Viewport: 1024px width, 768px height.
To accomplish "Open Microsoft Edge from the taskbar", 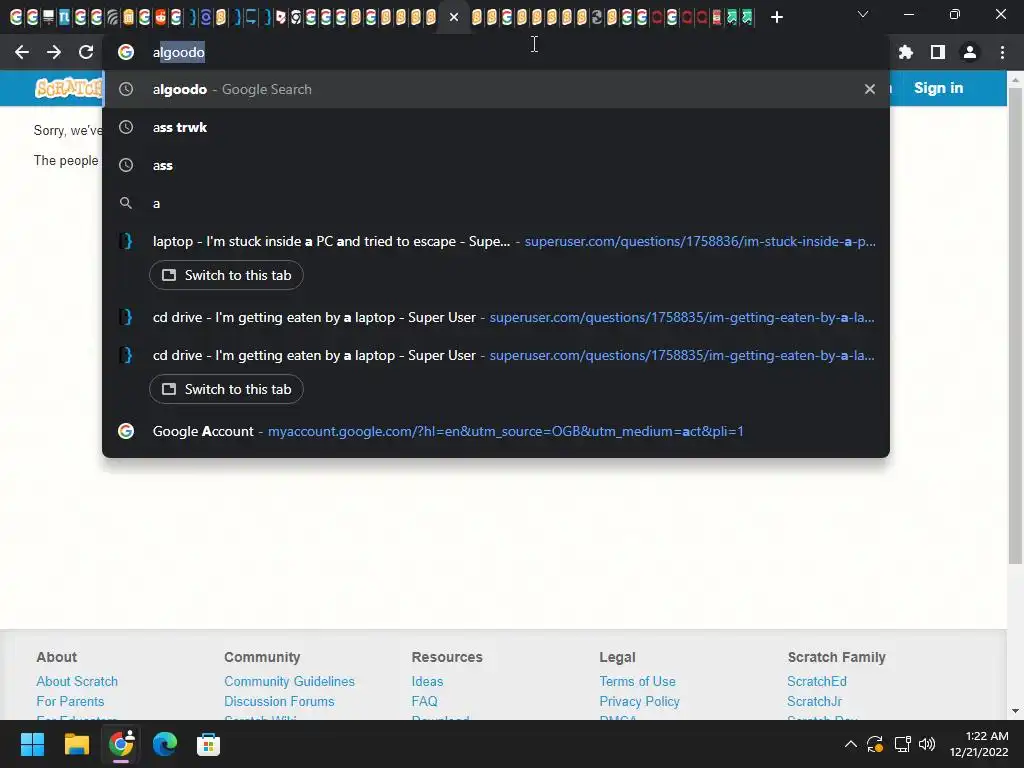I will [165, 744].
